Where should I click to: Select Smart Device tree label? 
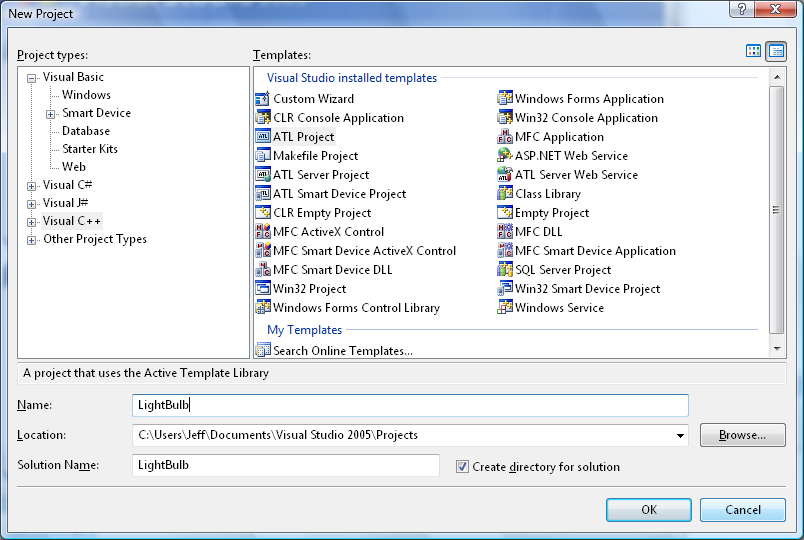point(96,113)
